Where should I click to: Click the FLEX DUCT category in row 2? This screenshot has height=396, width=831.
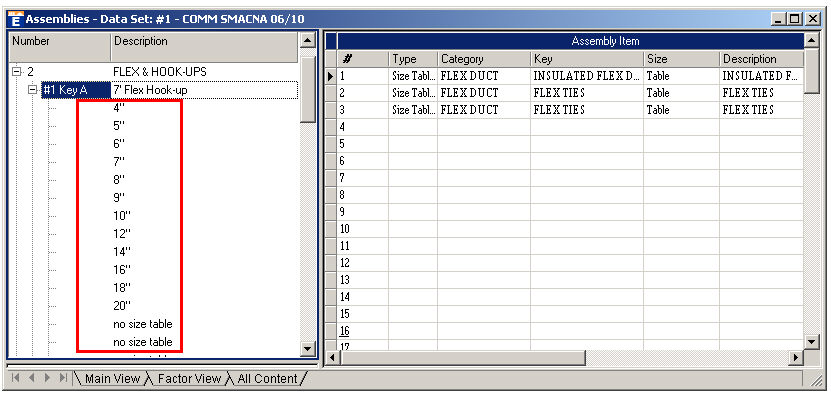[484, 93]
